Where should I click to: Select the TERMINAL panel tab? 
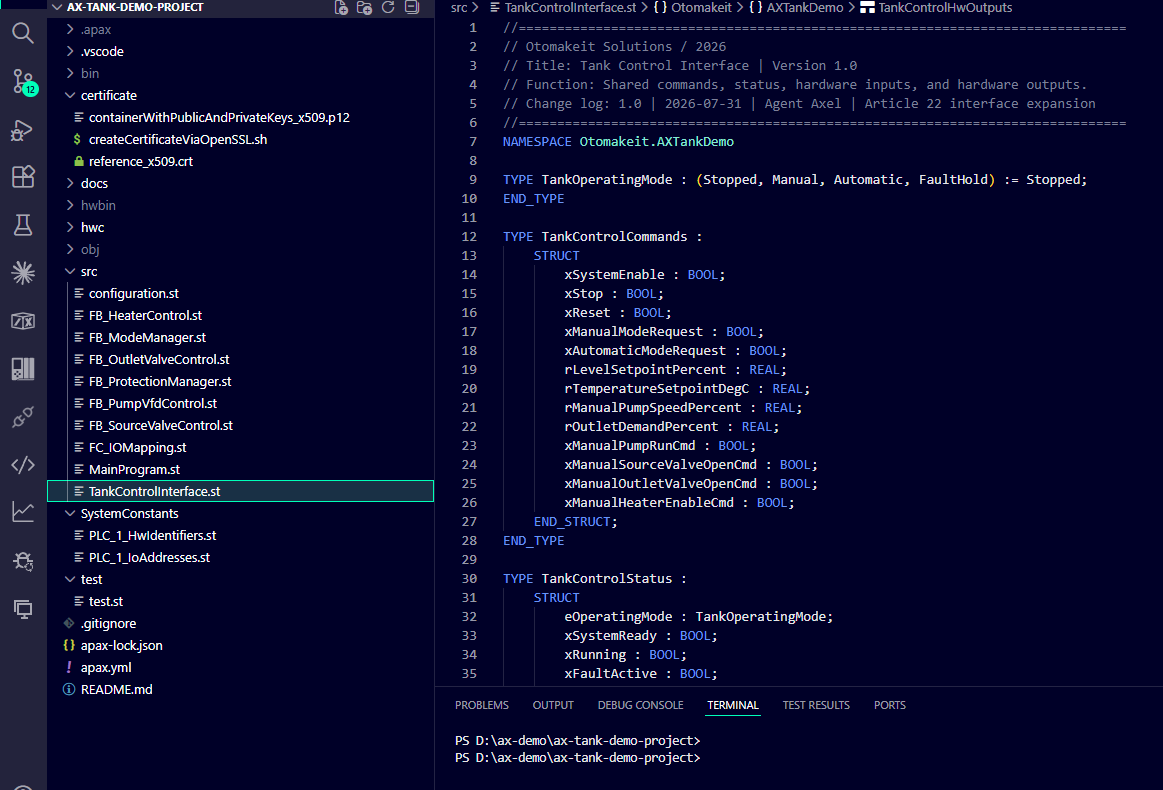point(733,705)
